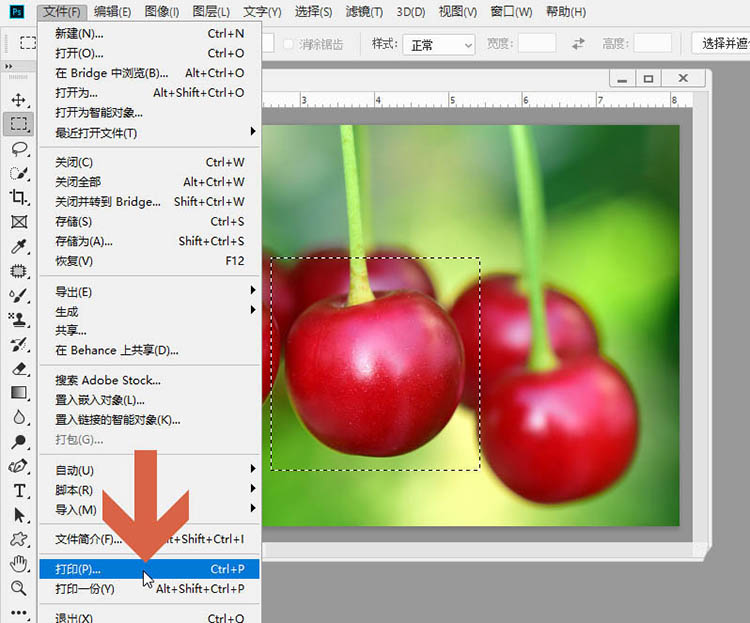
Task: Select the Horizontal Type tool
Action: pyautogui.click(x=19, y=490)
